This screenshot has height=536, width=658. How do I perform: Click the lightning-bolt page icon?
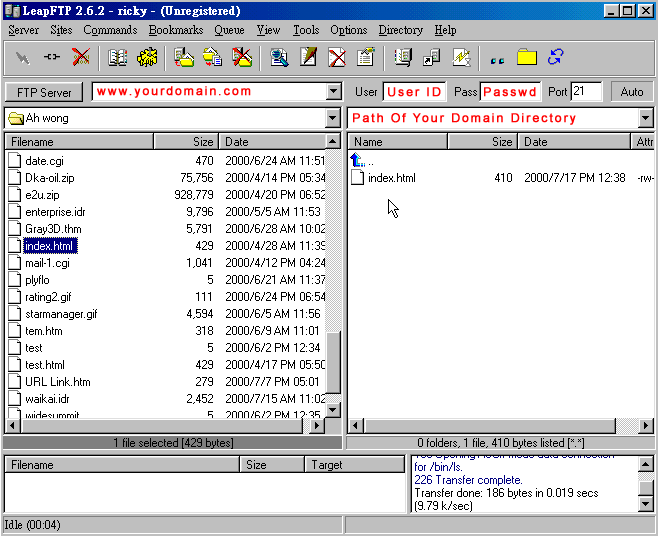(461, 58)
